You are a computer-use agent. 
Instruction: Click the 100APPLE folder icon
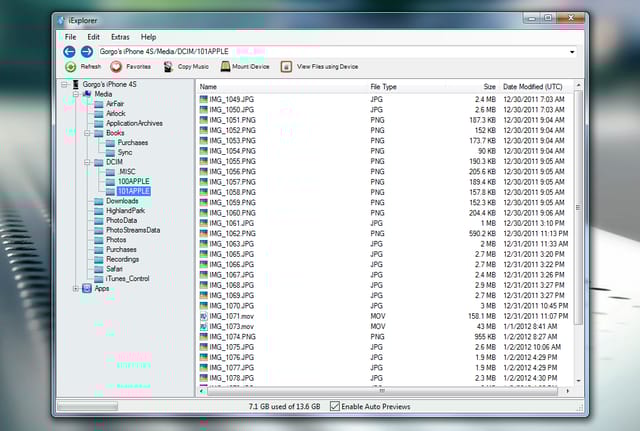coord(110,182)
